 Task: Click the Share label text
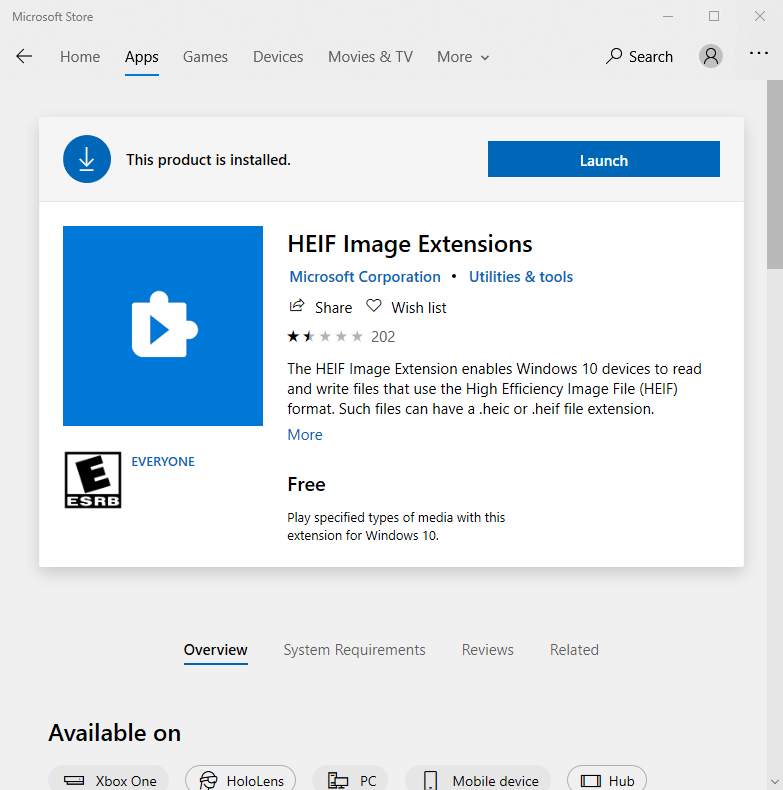click(334, 308)
